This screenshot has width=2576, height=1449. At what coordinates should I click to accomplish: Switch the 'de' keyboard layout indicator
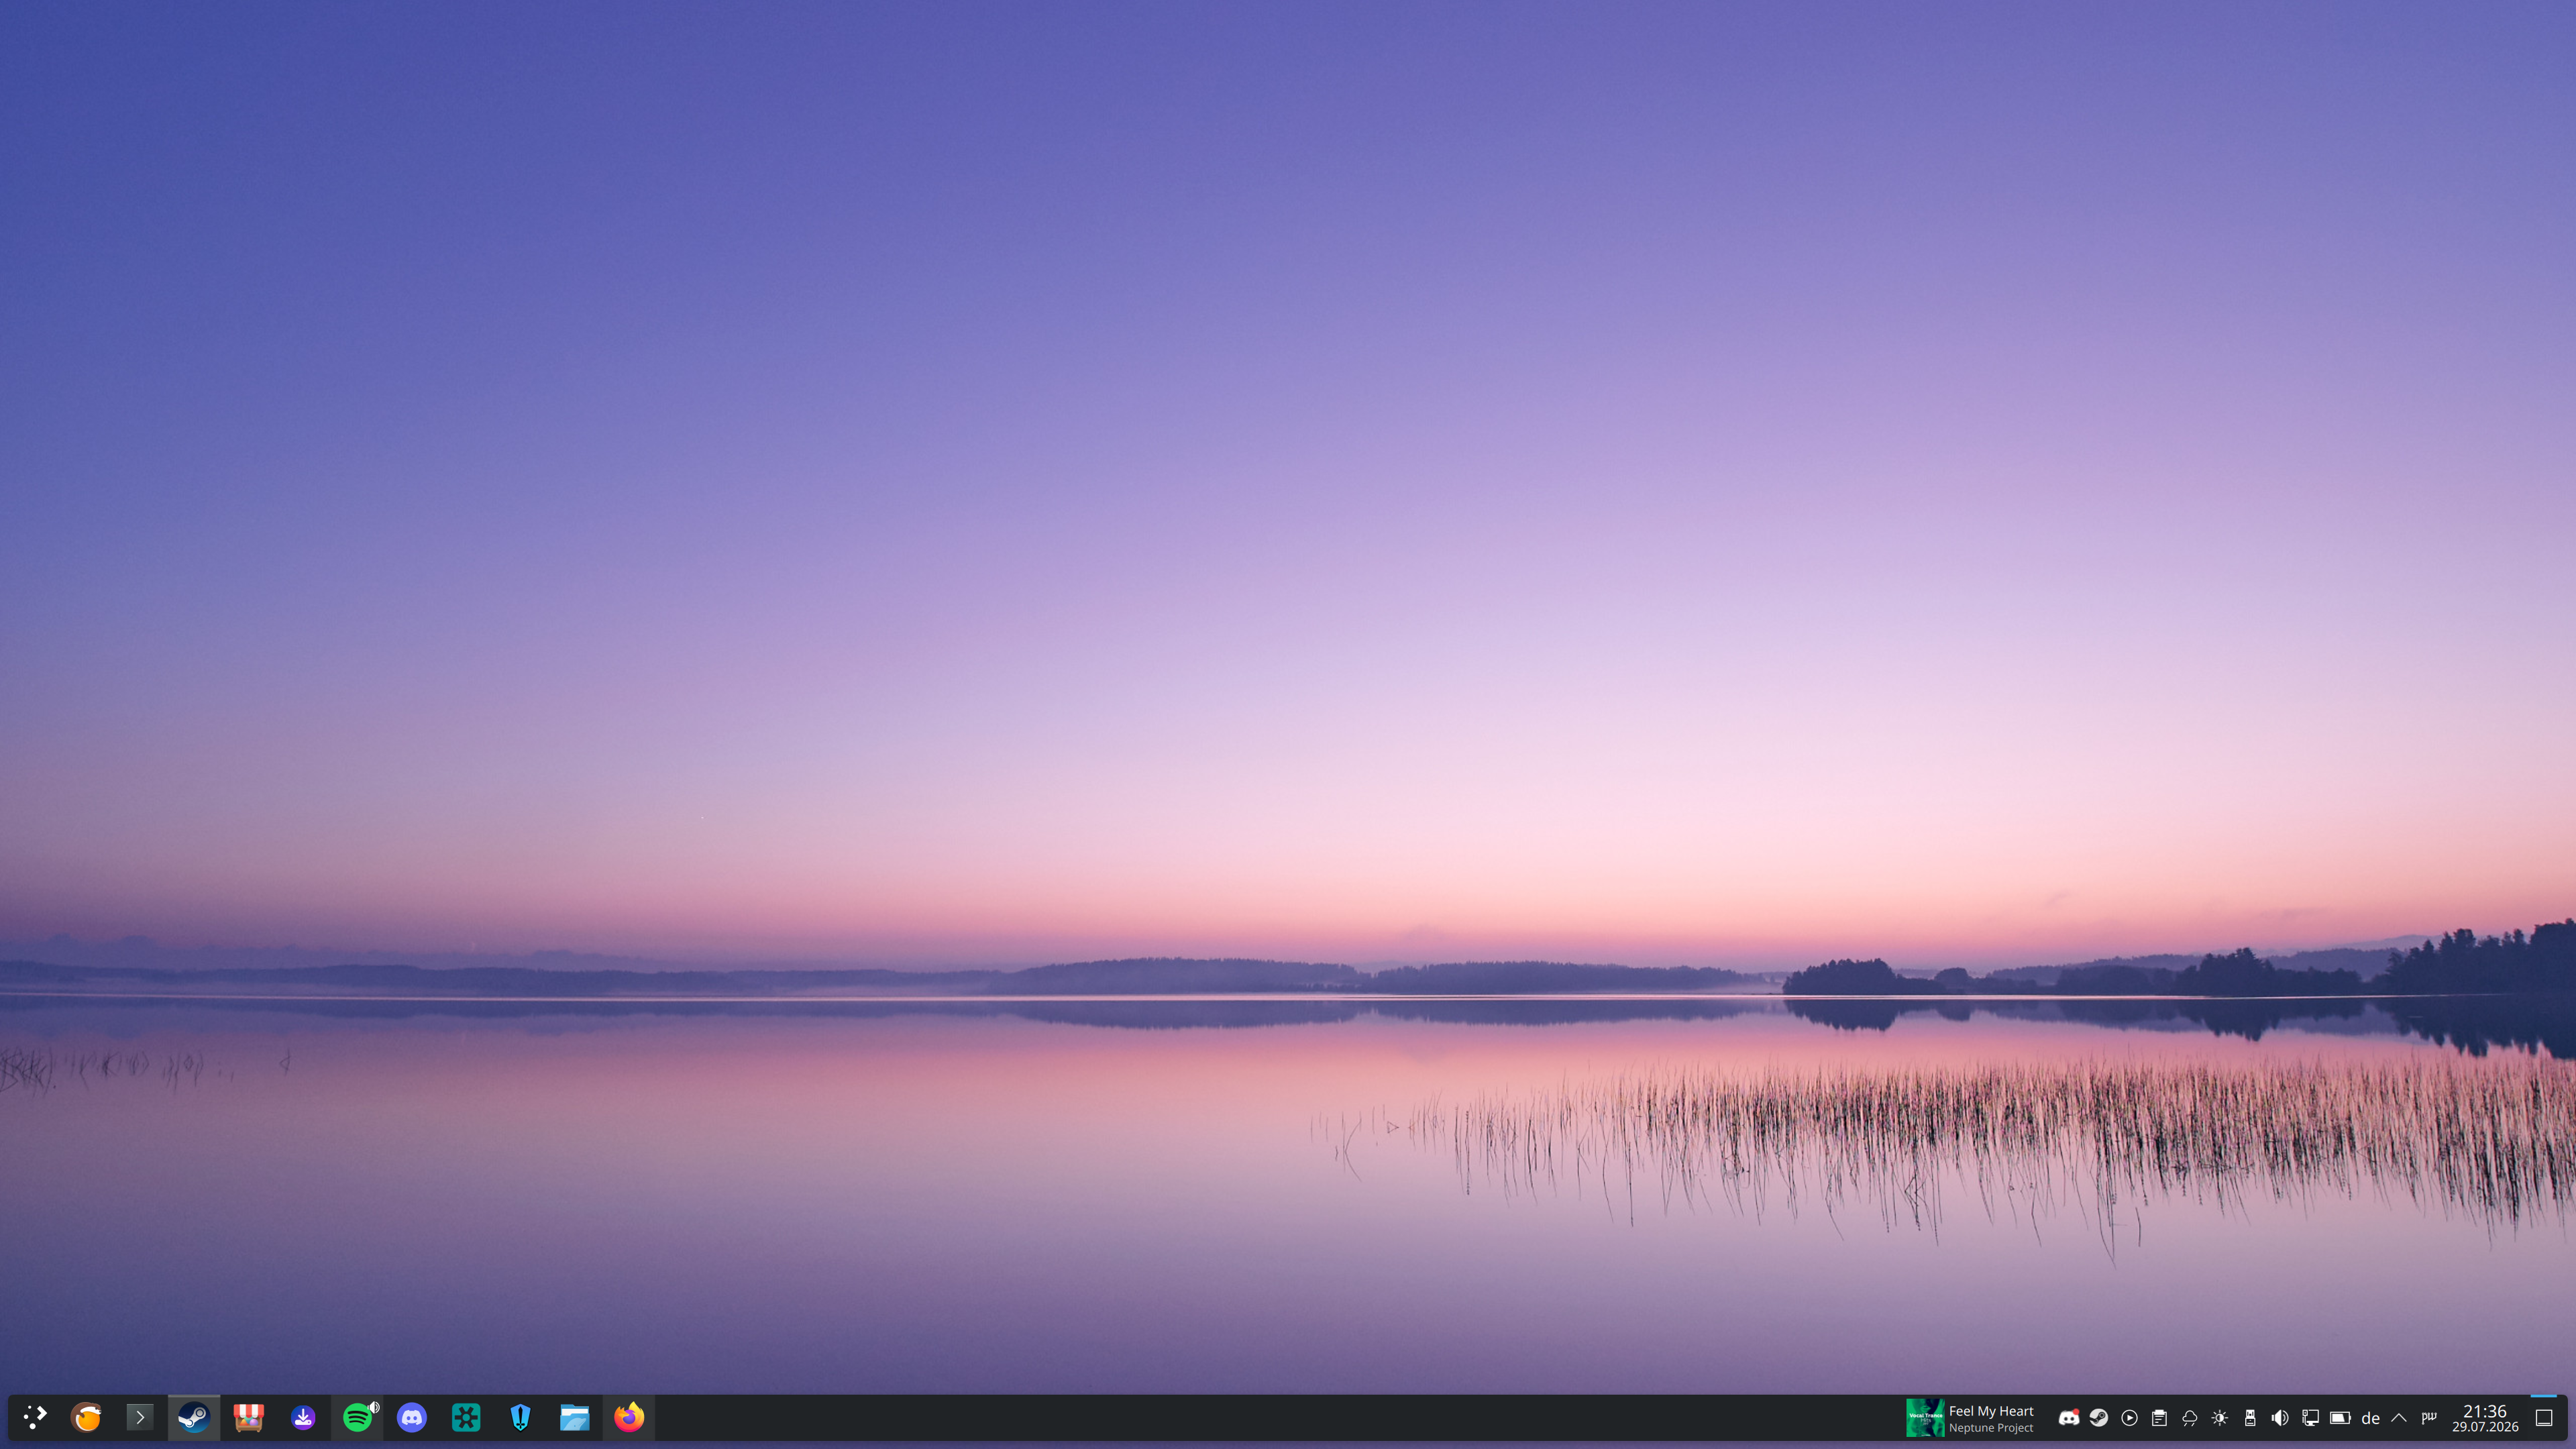(x=2370, y=1418)
